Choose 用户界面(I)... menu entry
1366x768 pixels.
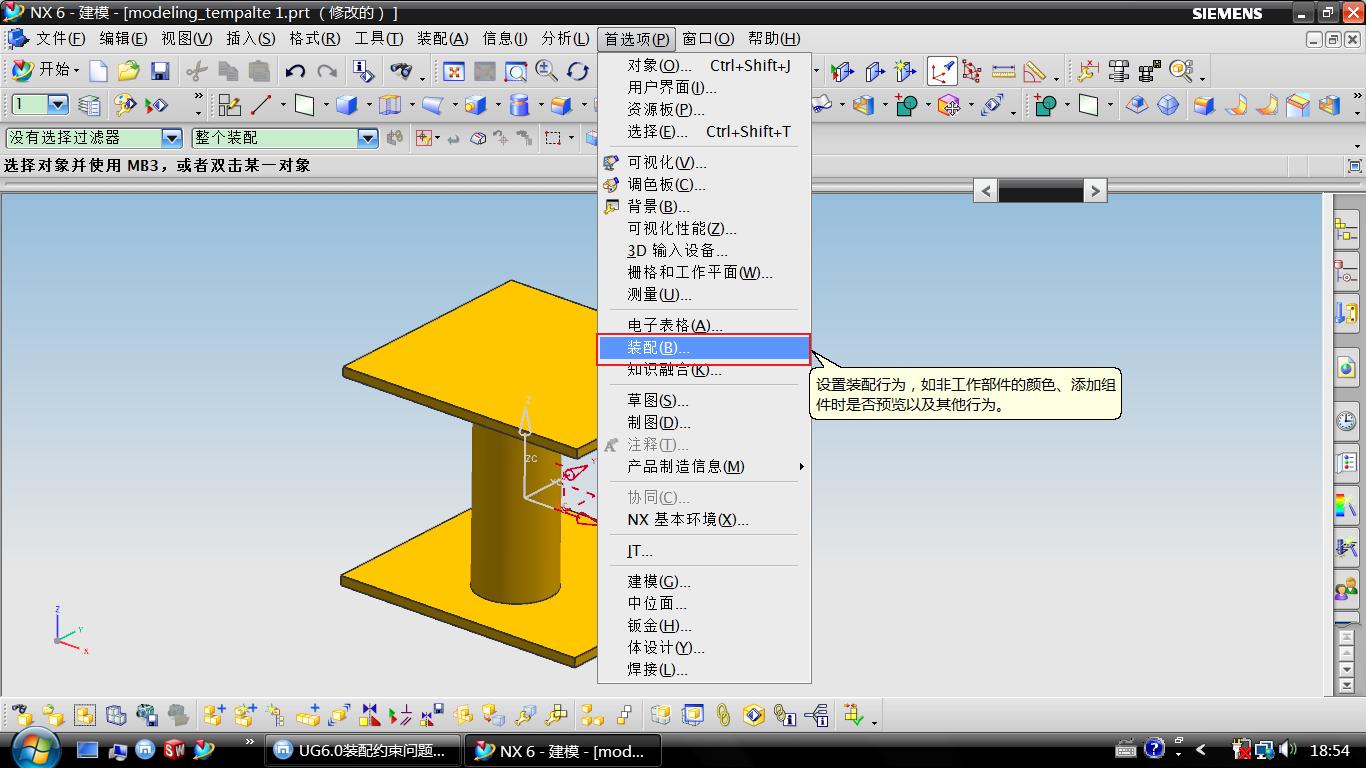point(704,88)
